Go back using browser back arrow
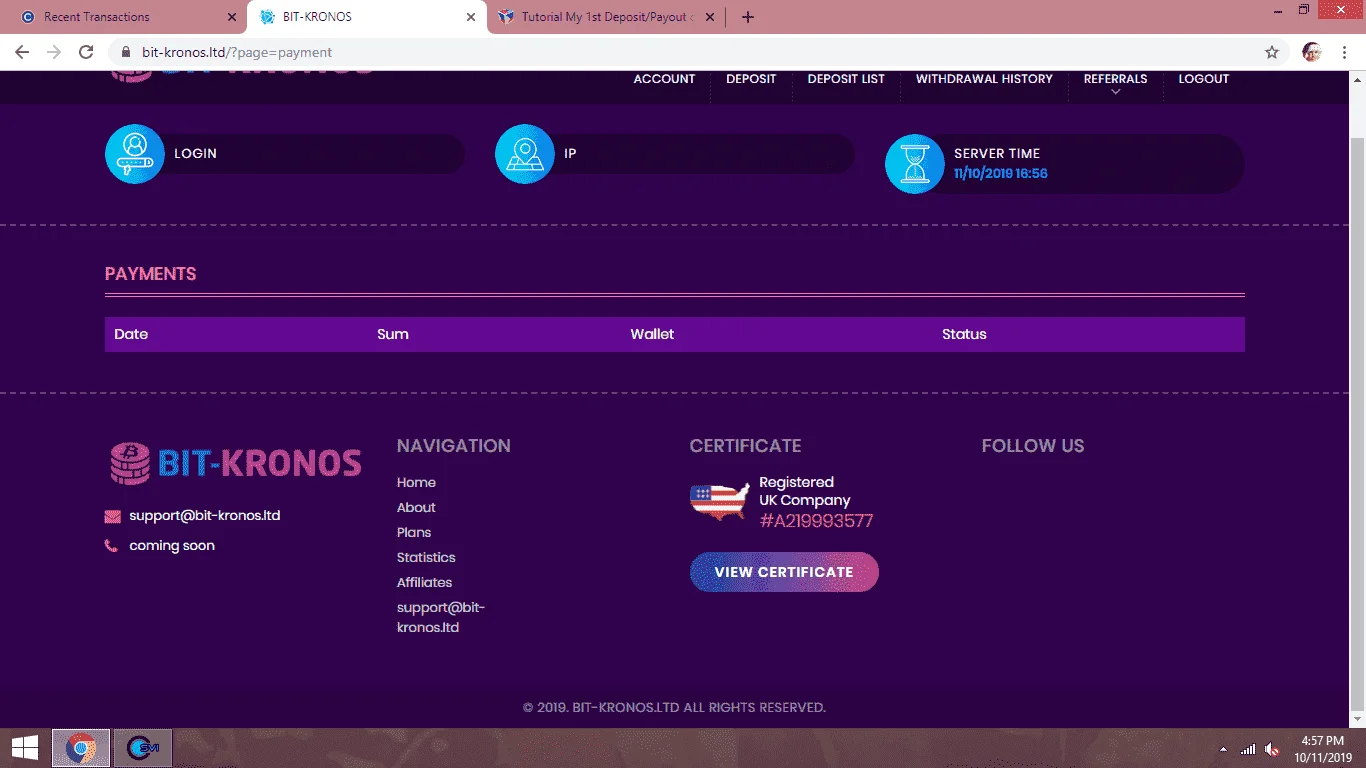The width and height of the screenshot is (1366, 768). point(22,52)
